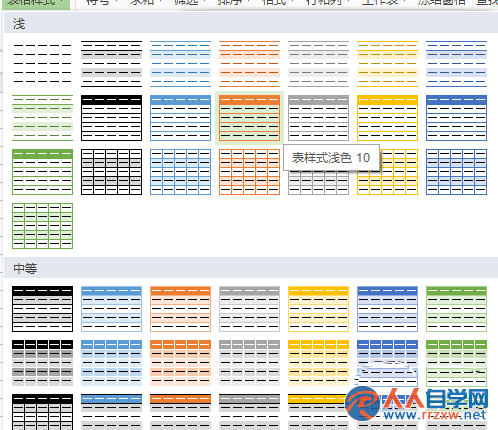The width and height of the screenshot is (498, 430).
Task: Select Light style with solid gray header row
Action: [x=318, y=118]
